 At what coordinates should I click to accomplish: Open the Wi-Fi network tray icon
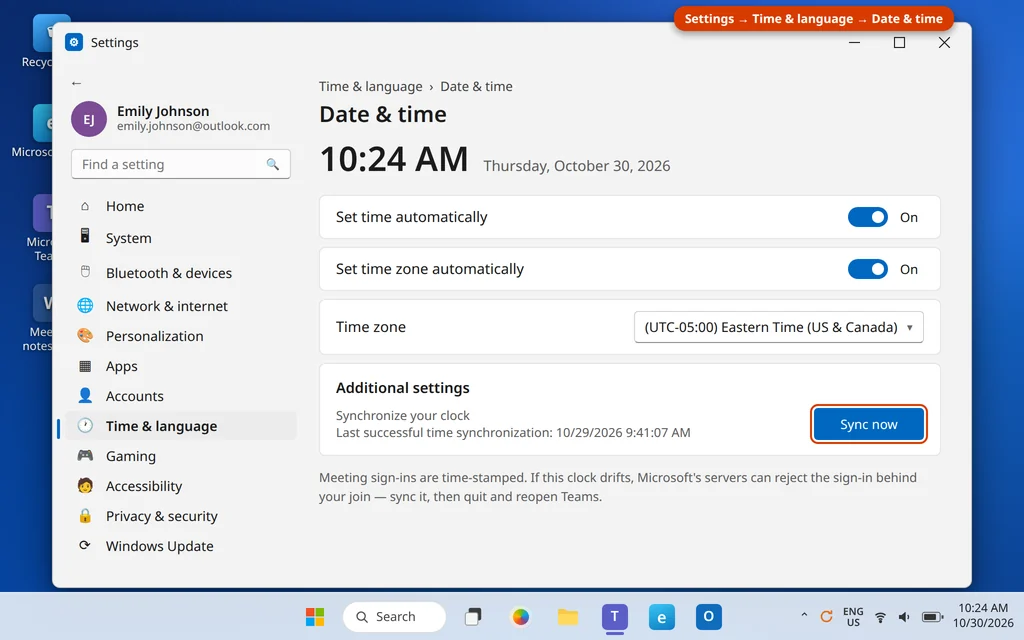click(x=880, y=616)
